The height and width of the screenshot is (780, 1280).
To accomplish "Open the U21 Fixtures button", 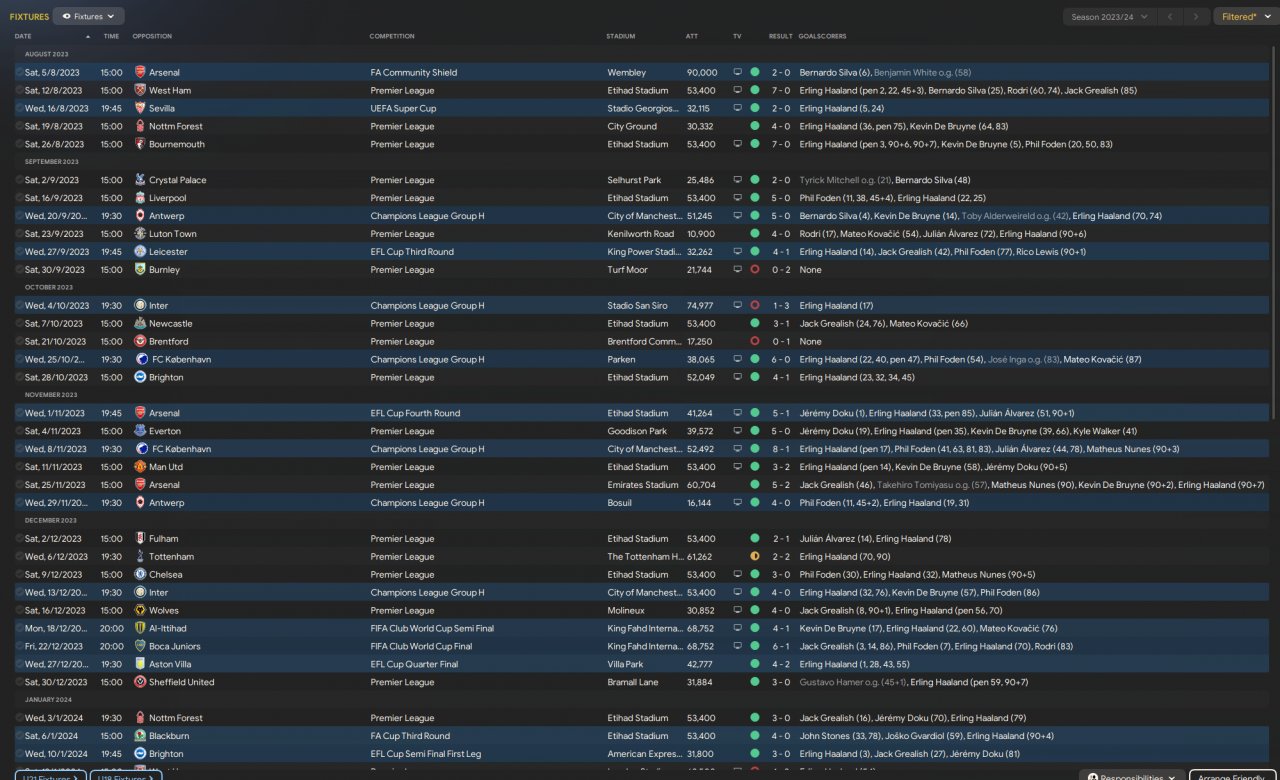I will pos(49,775).
